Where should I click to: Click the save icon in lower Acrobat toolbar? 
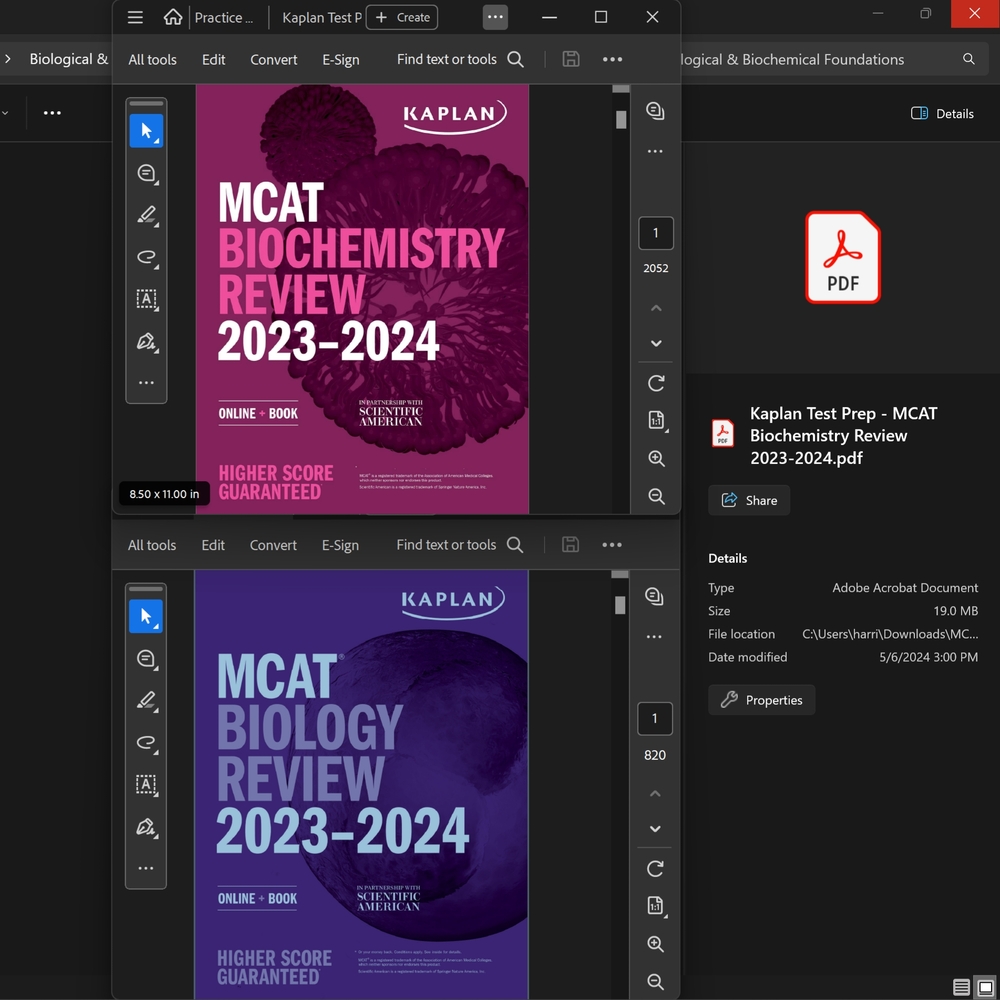570,545
